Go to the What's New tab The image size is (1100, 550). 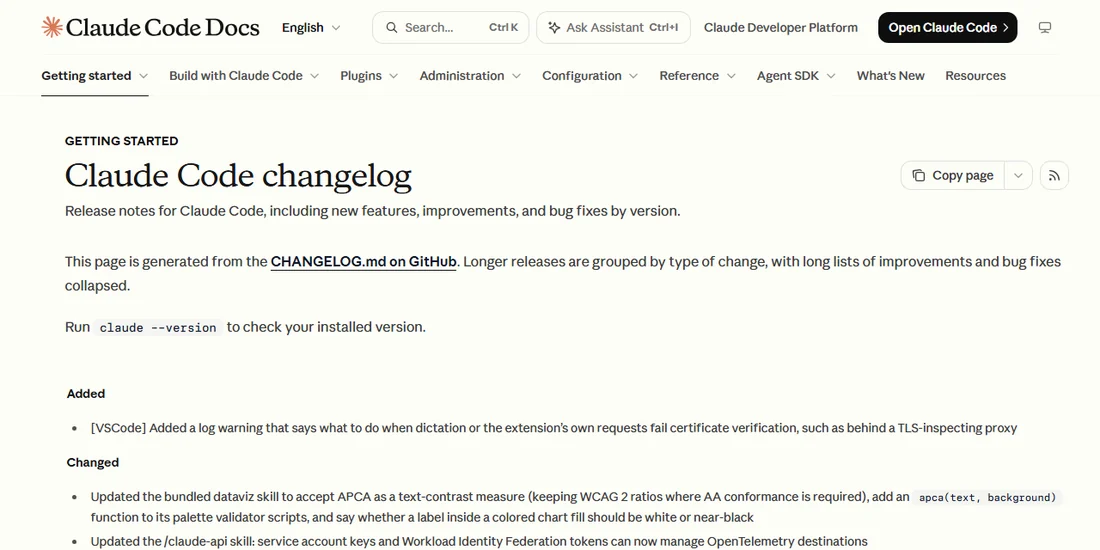pyautogui.click(x=890, y=76)
